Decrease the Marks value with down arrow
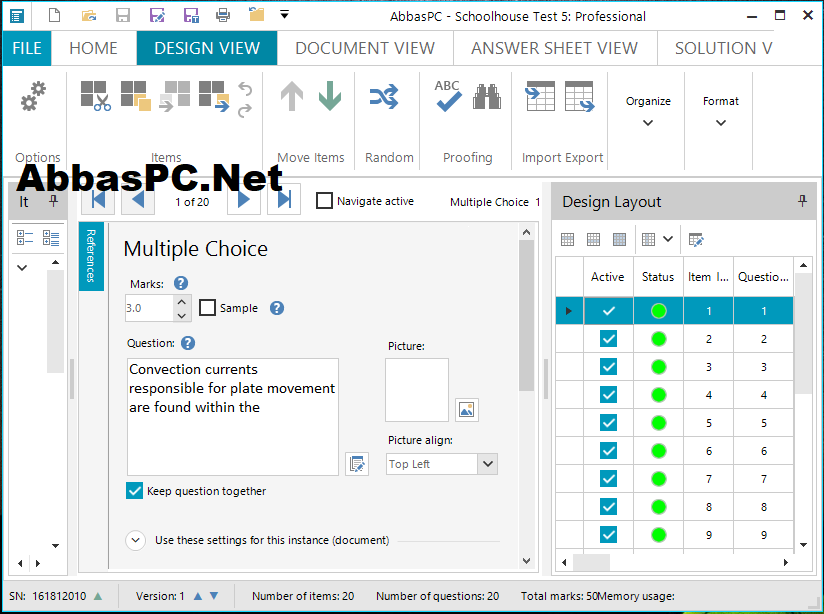 [x=181, y=315]
